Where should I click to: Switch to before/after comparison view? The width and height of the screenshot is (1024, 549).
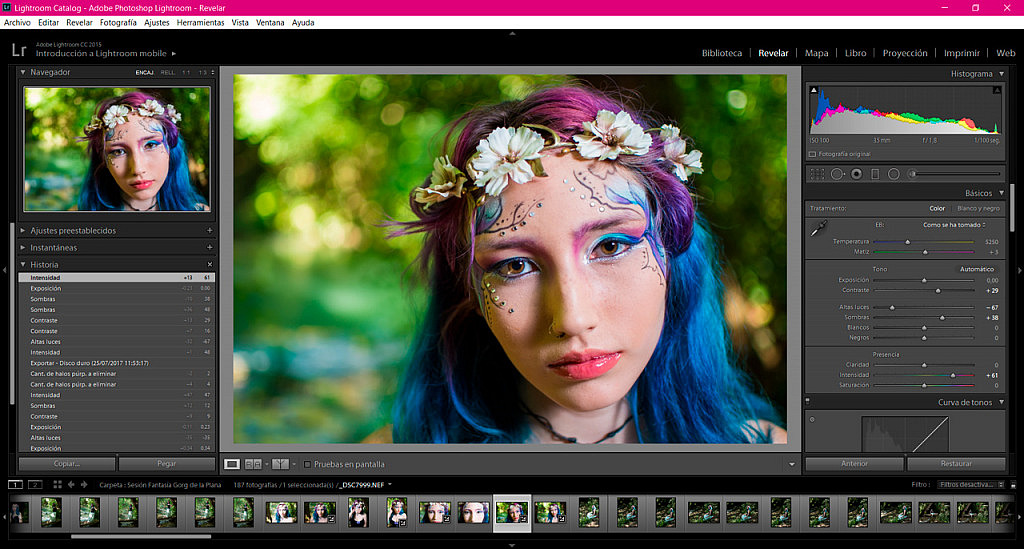[253, 464]
